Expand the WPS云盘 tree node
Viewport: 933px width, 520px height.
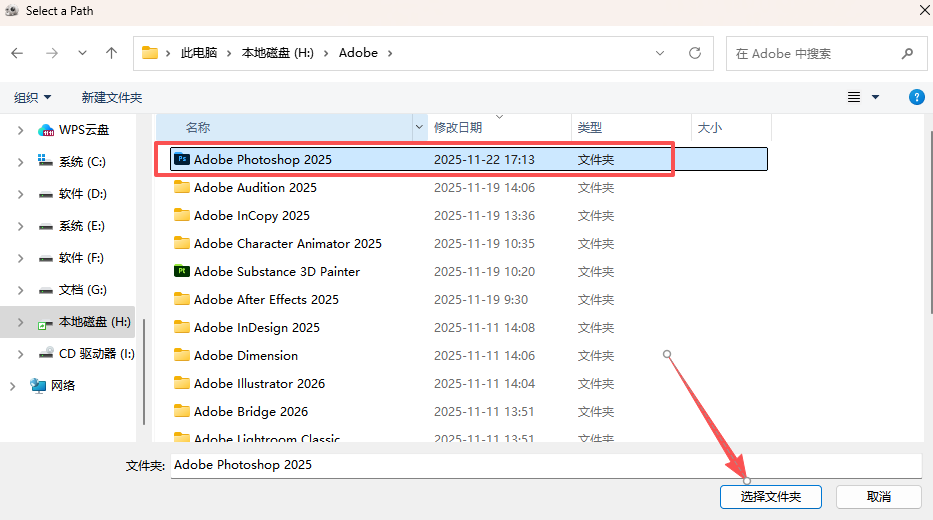tap(20, 130)
